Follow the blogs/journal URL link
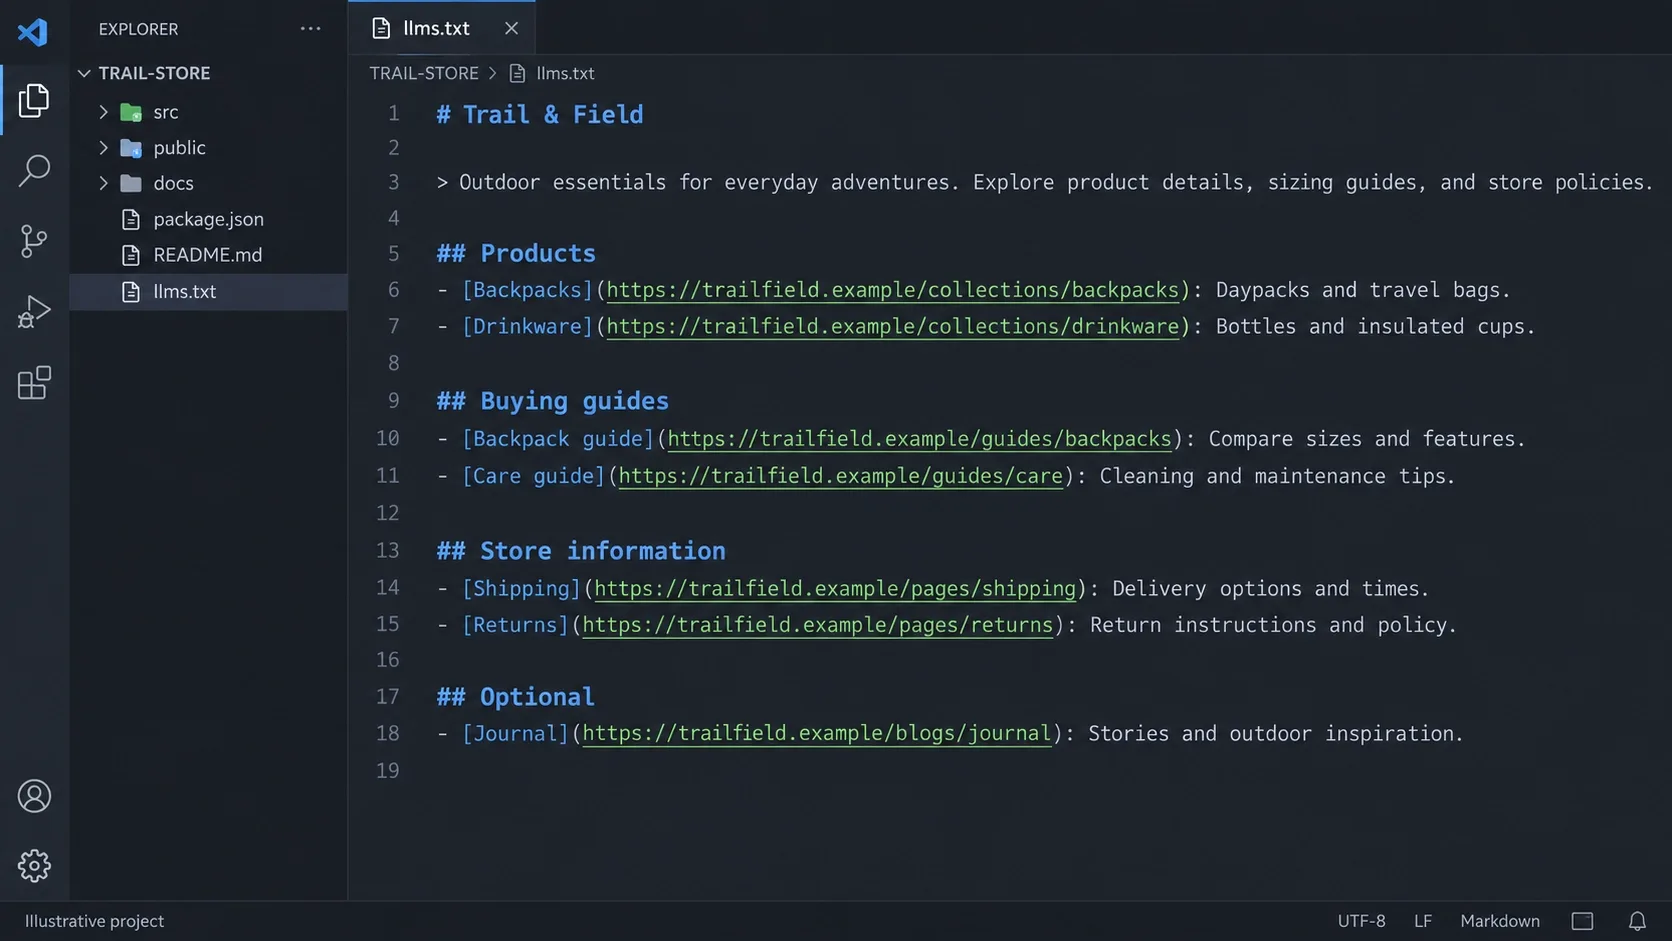This screenshot has height=941, width=1672. pyautogui.click(x=816, y=734)
